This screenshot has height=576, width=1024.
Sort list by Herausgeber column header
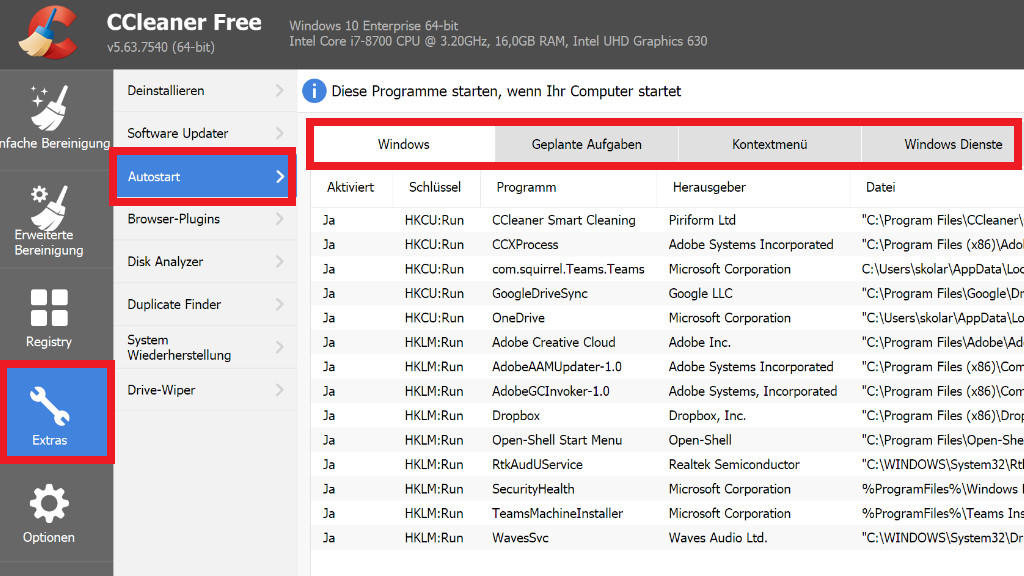coord(709,187)
